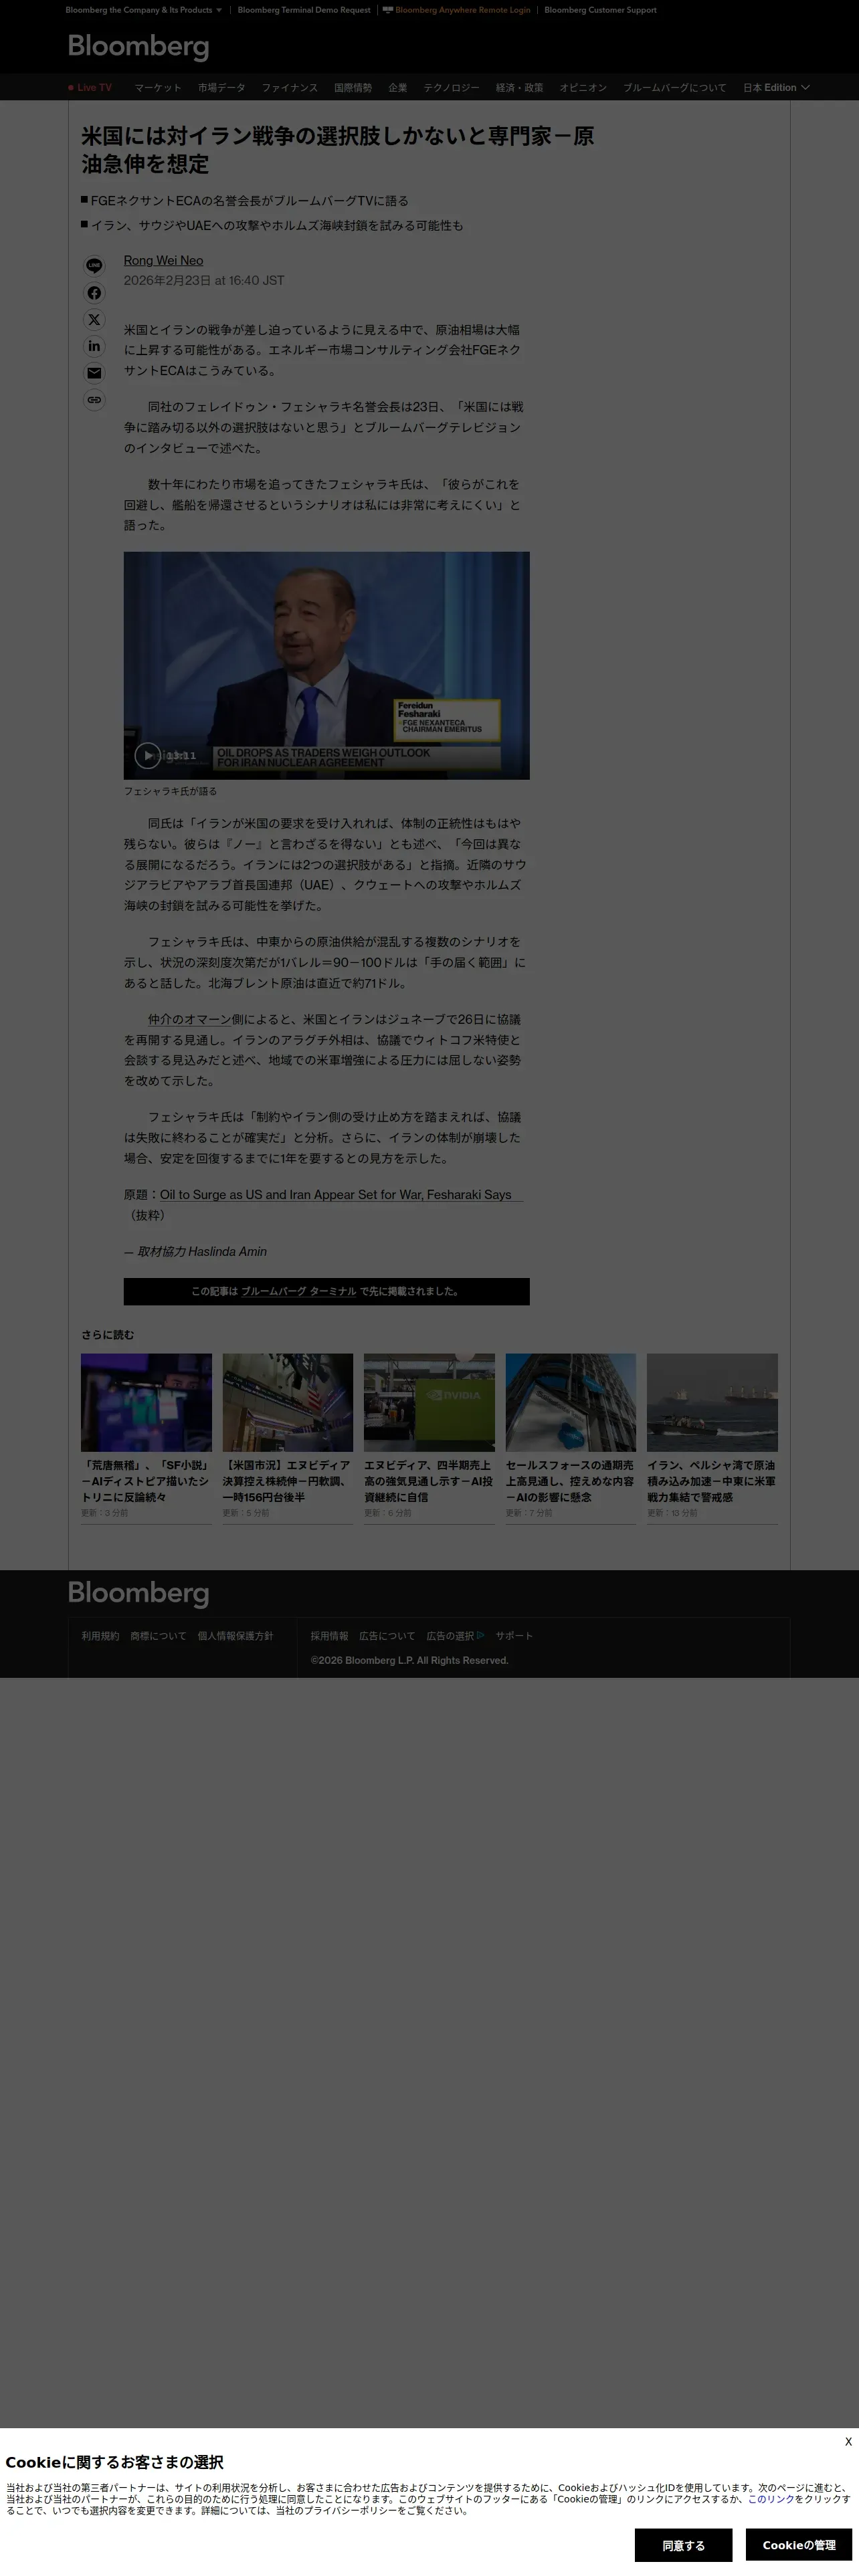
Task: Click the さらに読む section heading
Action: (x=107, y=1335)
